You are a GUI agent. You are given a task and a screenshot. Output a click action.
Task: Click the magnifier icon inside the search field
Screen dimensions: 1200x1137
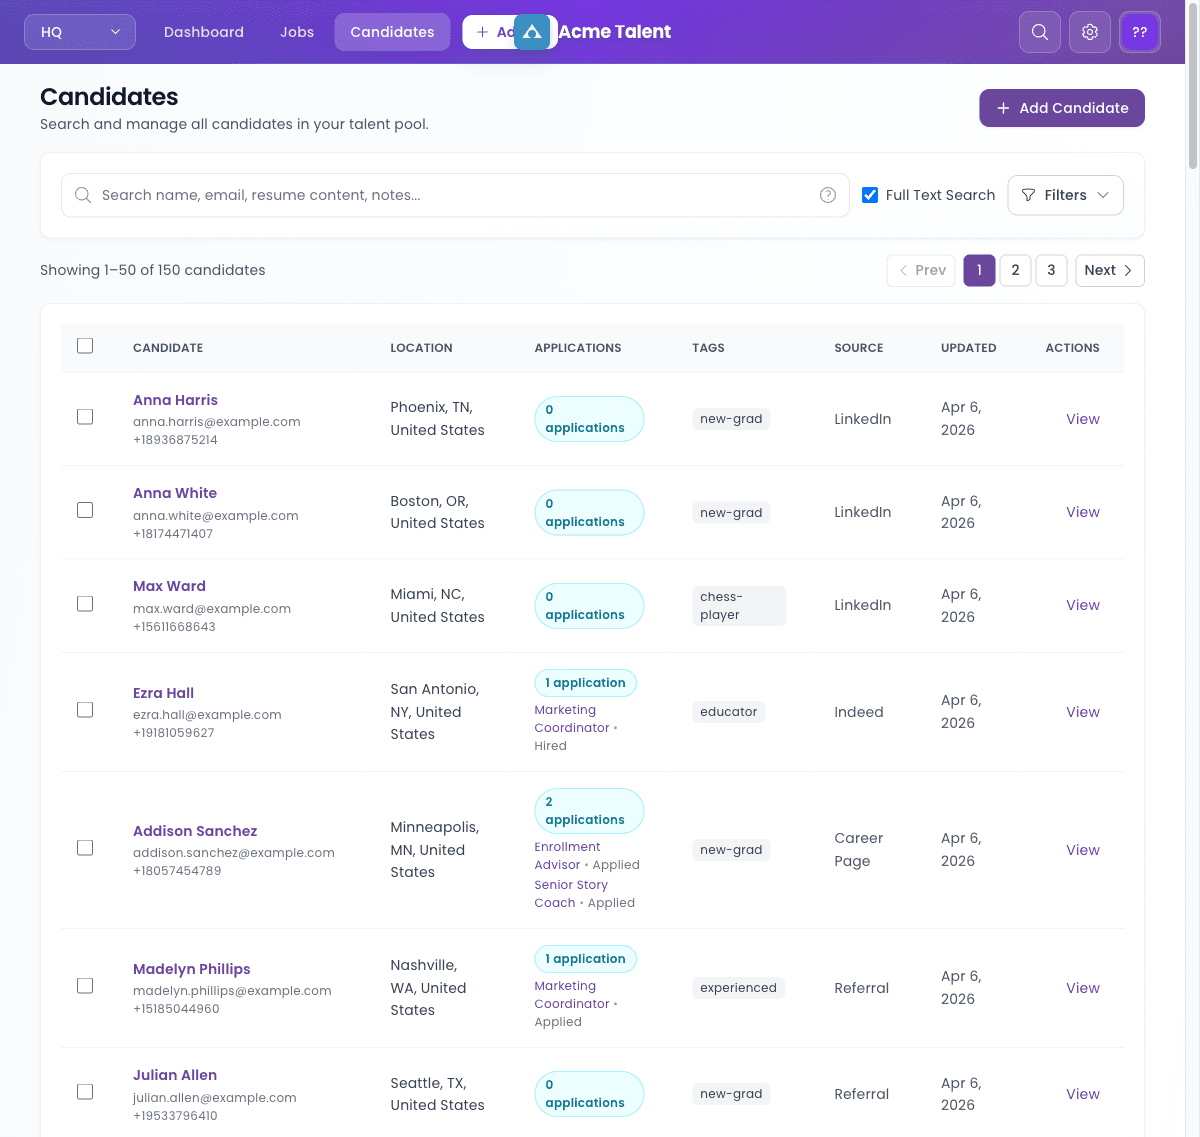[x=83, y=195]
